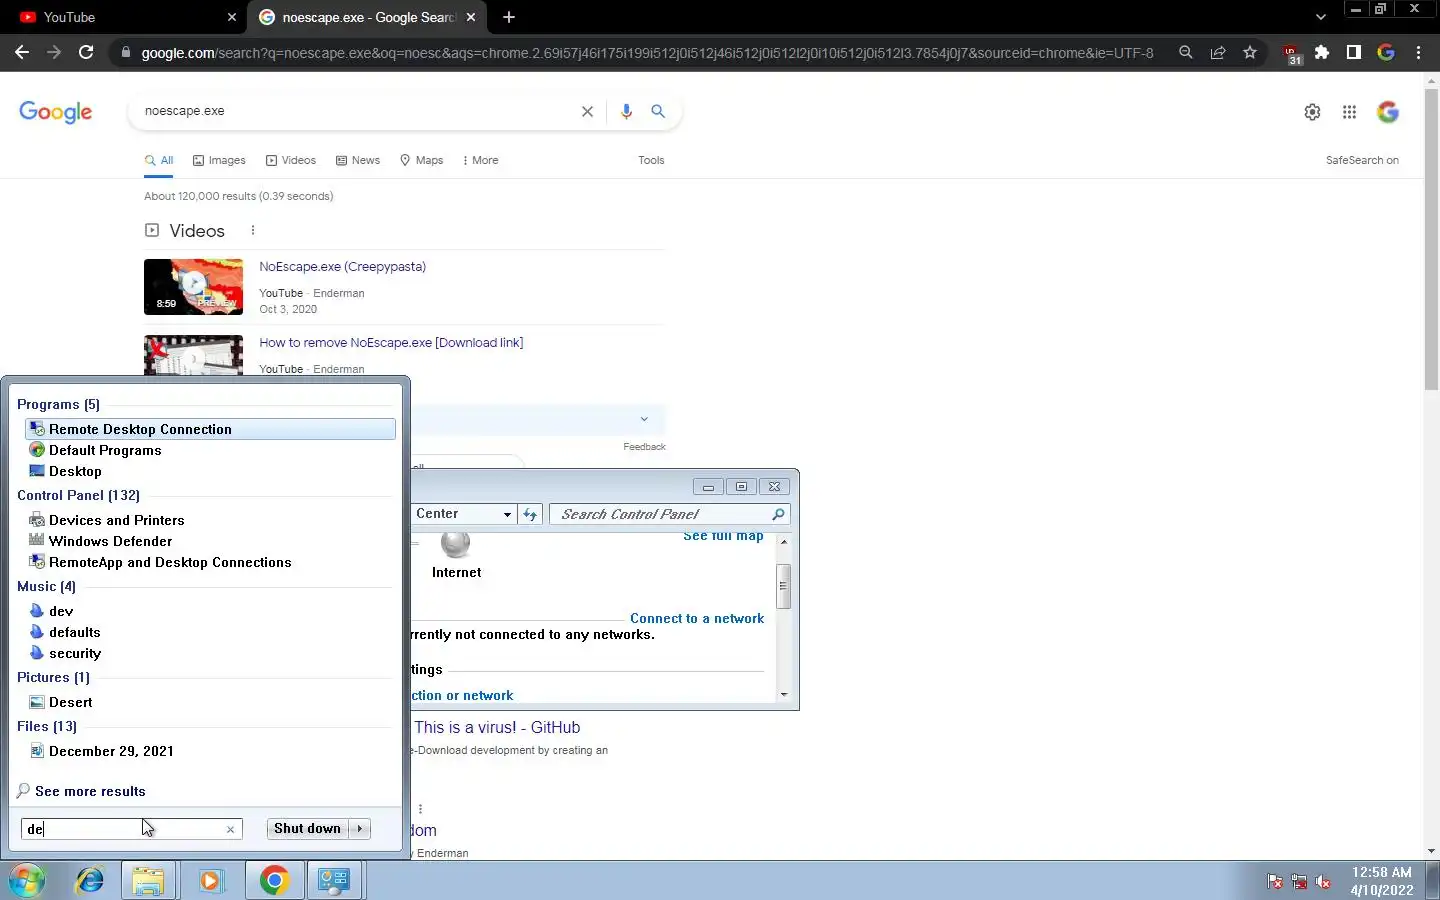Open the Chrome tab search chevron
The image size is (1440, 900).
[1321, 17]
